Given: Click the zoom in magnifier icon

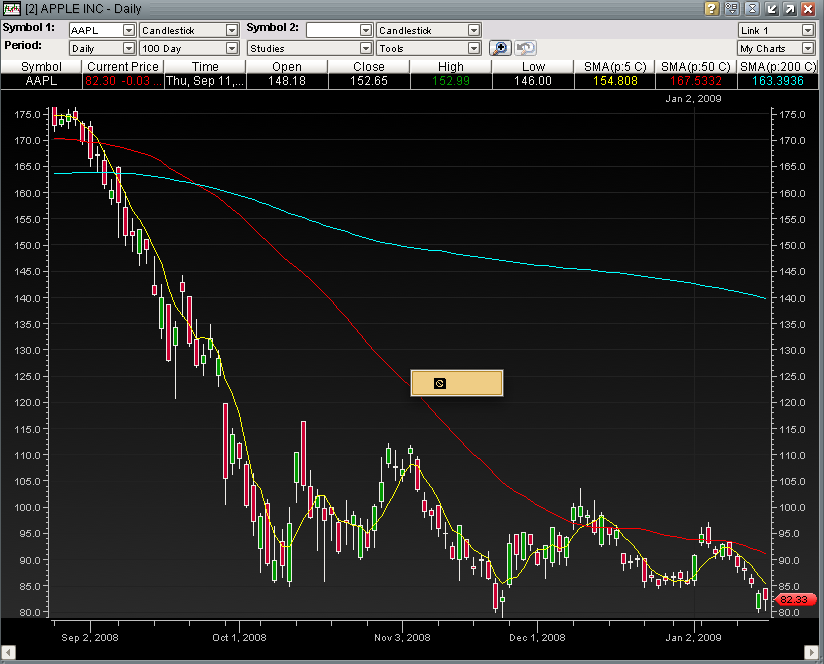Looking at the screenshot, I should click(500, 48).
